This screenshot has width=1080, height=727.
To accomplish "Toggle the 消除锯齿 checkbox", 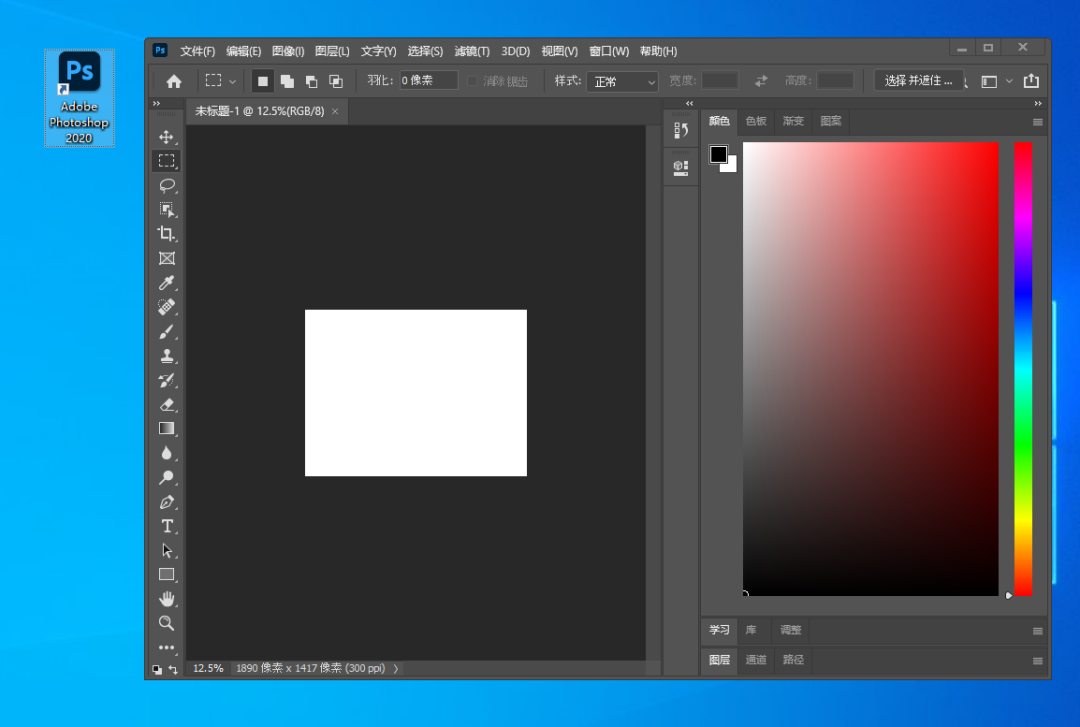I will coord(473,81).
